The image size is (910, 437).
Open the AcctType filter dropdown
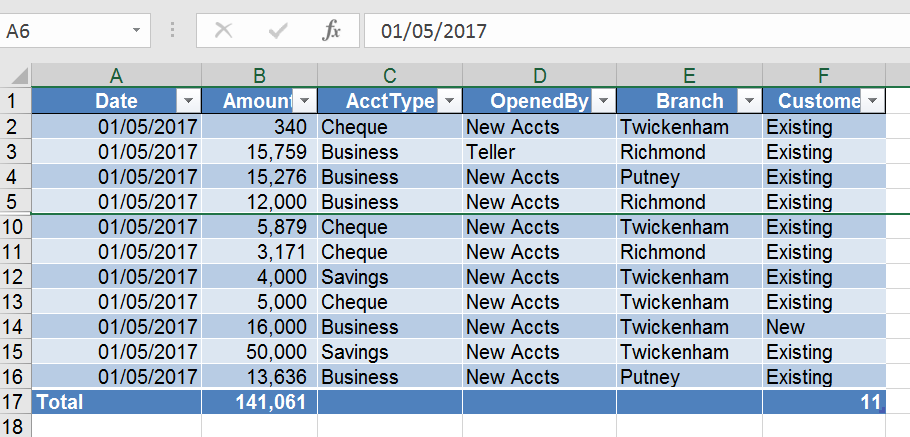pyautogui.click(x=449, y=101)
